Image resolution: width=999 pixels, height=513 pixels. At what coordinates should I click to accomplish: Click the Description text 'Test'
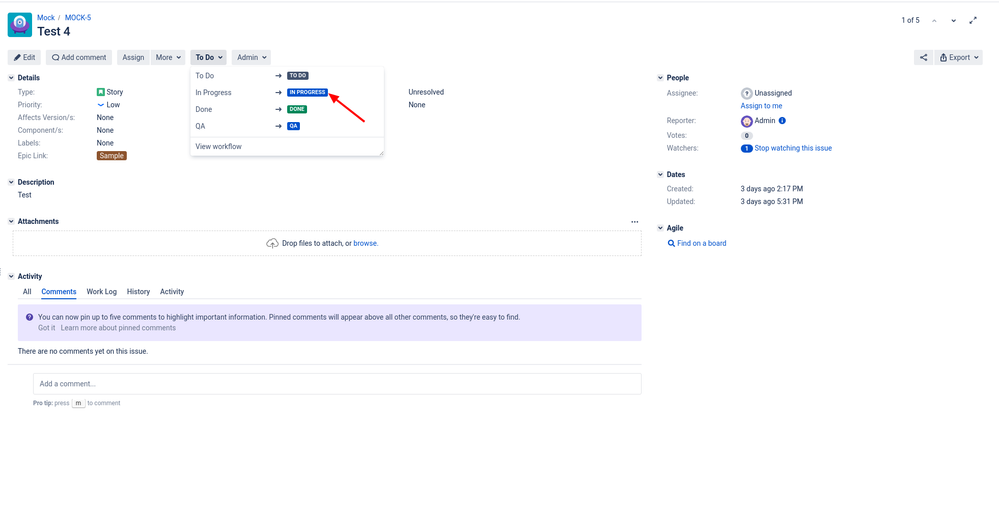(25, 195)
